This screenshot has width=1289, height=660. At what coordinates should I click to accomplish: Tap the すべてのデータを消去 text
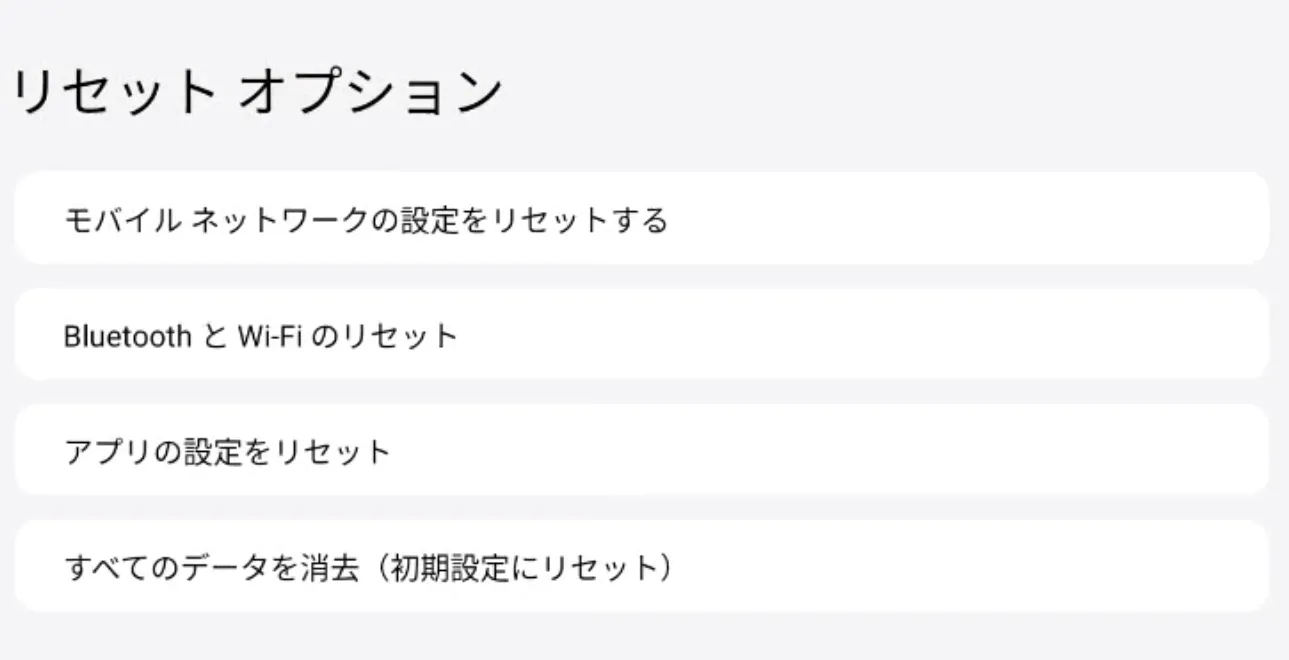click(211, 568)
